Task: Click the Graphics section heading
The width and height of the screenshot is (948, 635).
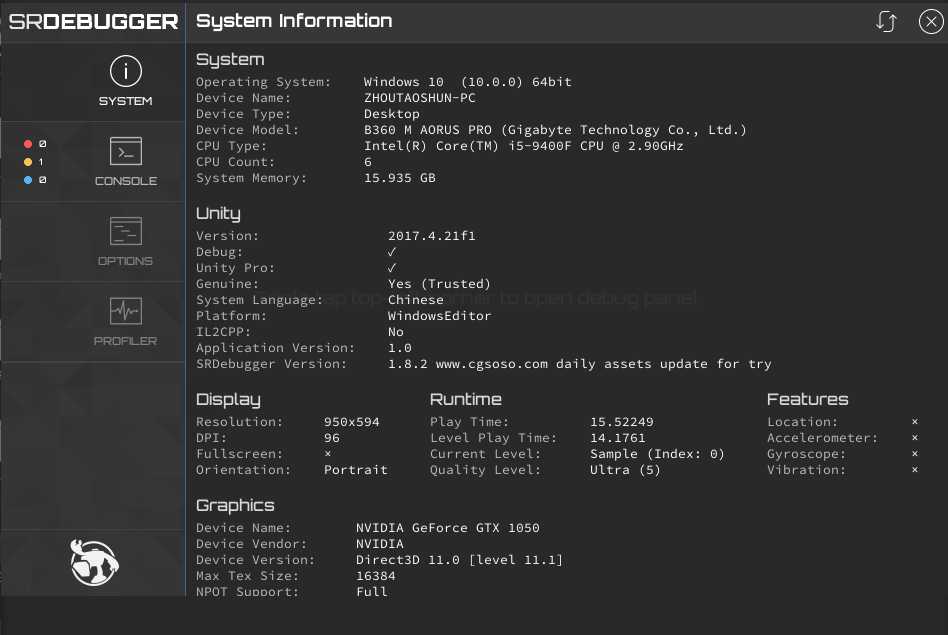Action: pyautogui.click(x=235, y=506)
